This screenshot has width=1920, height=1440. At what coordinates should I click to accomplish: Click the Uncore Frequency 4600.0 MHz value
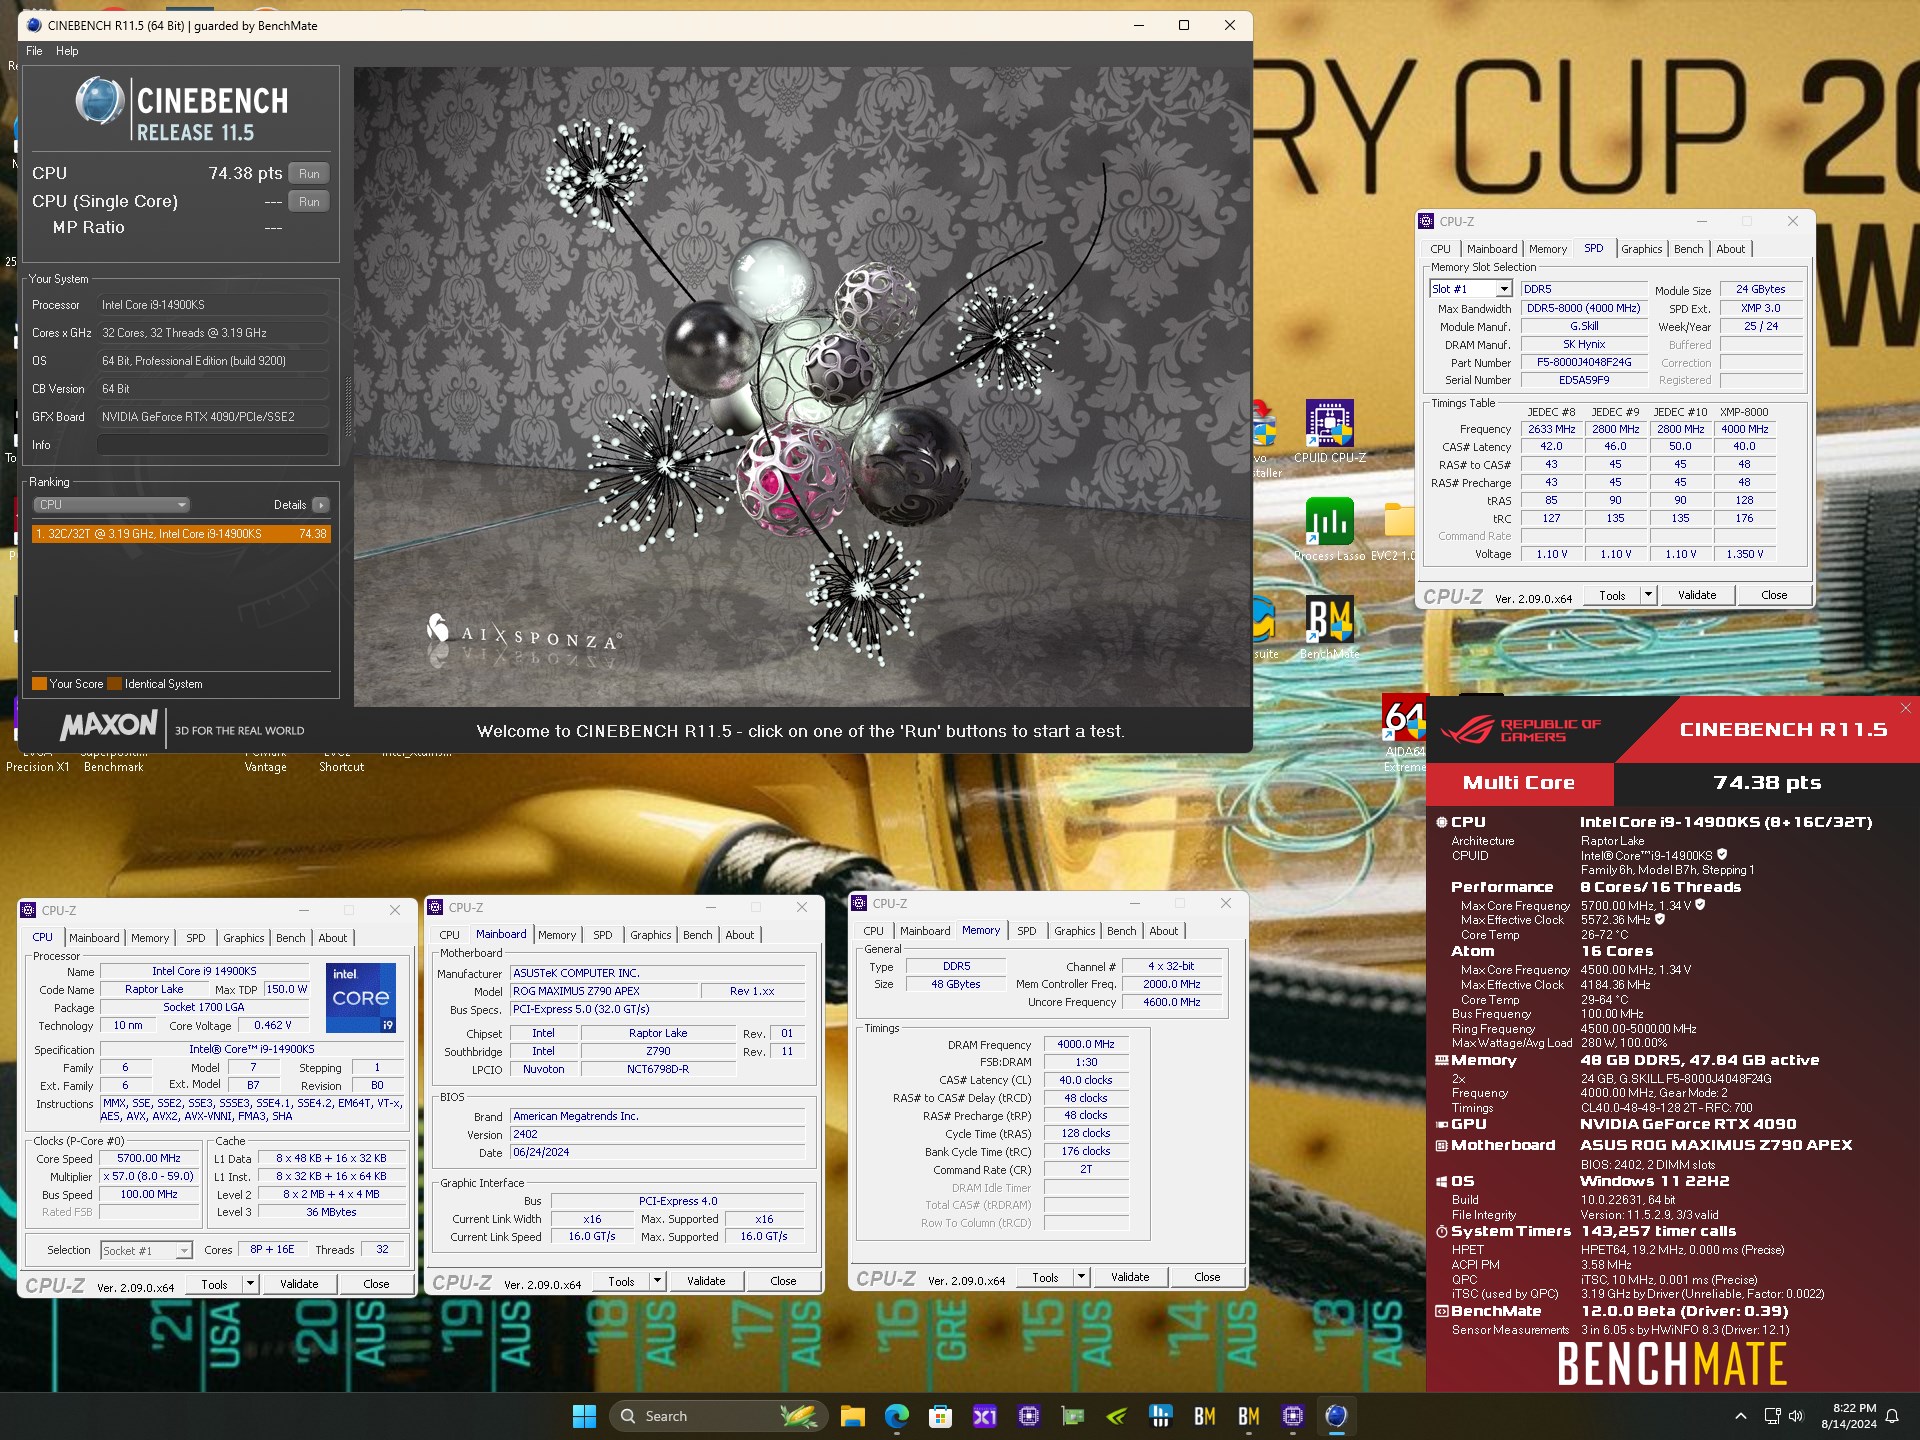[x=1172, y=1002]
